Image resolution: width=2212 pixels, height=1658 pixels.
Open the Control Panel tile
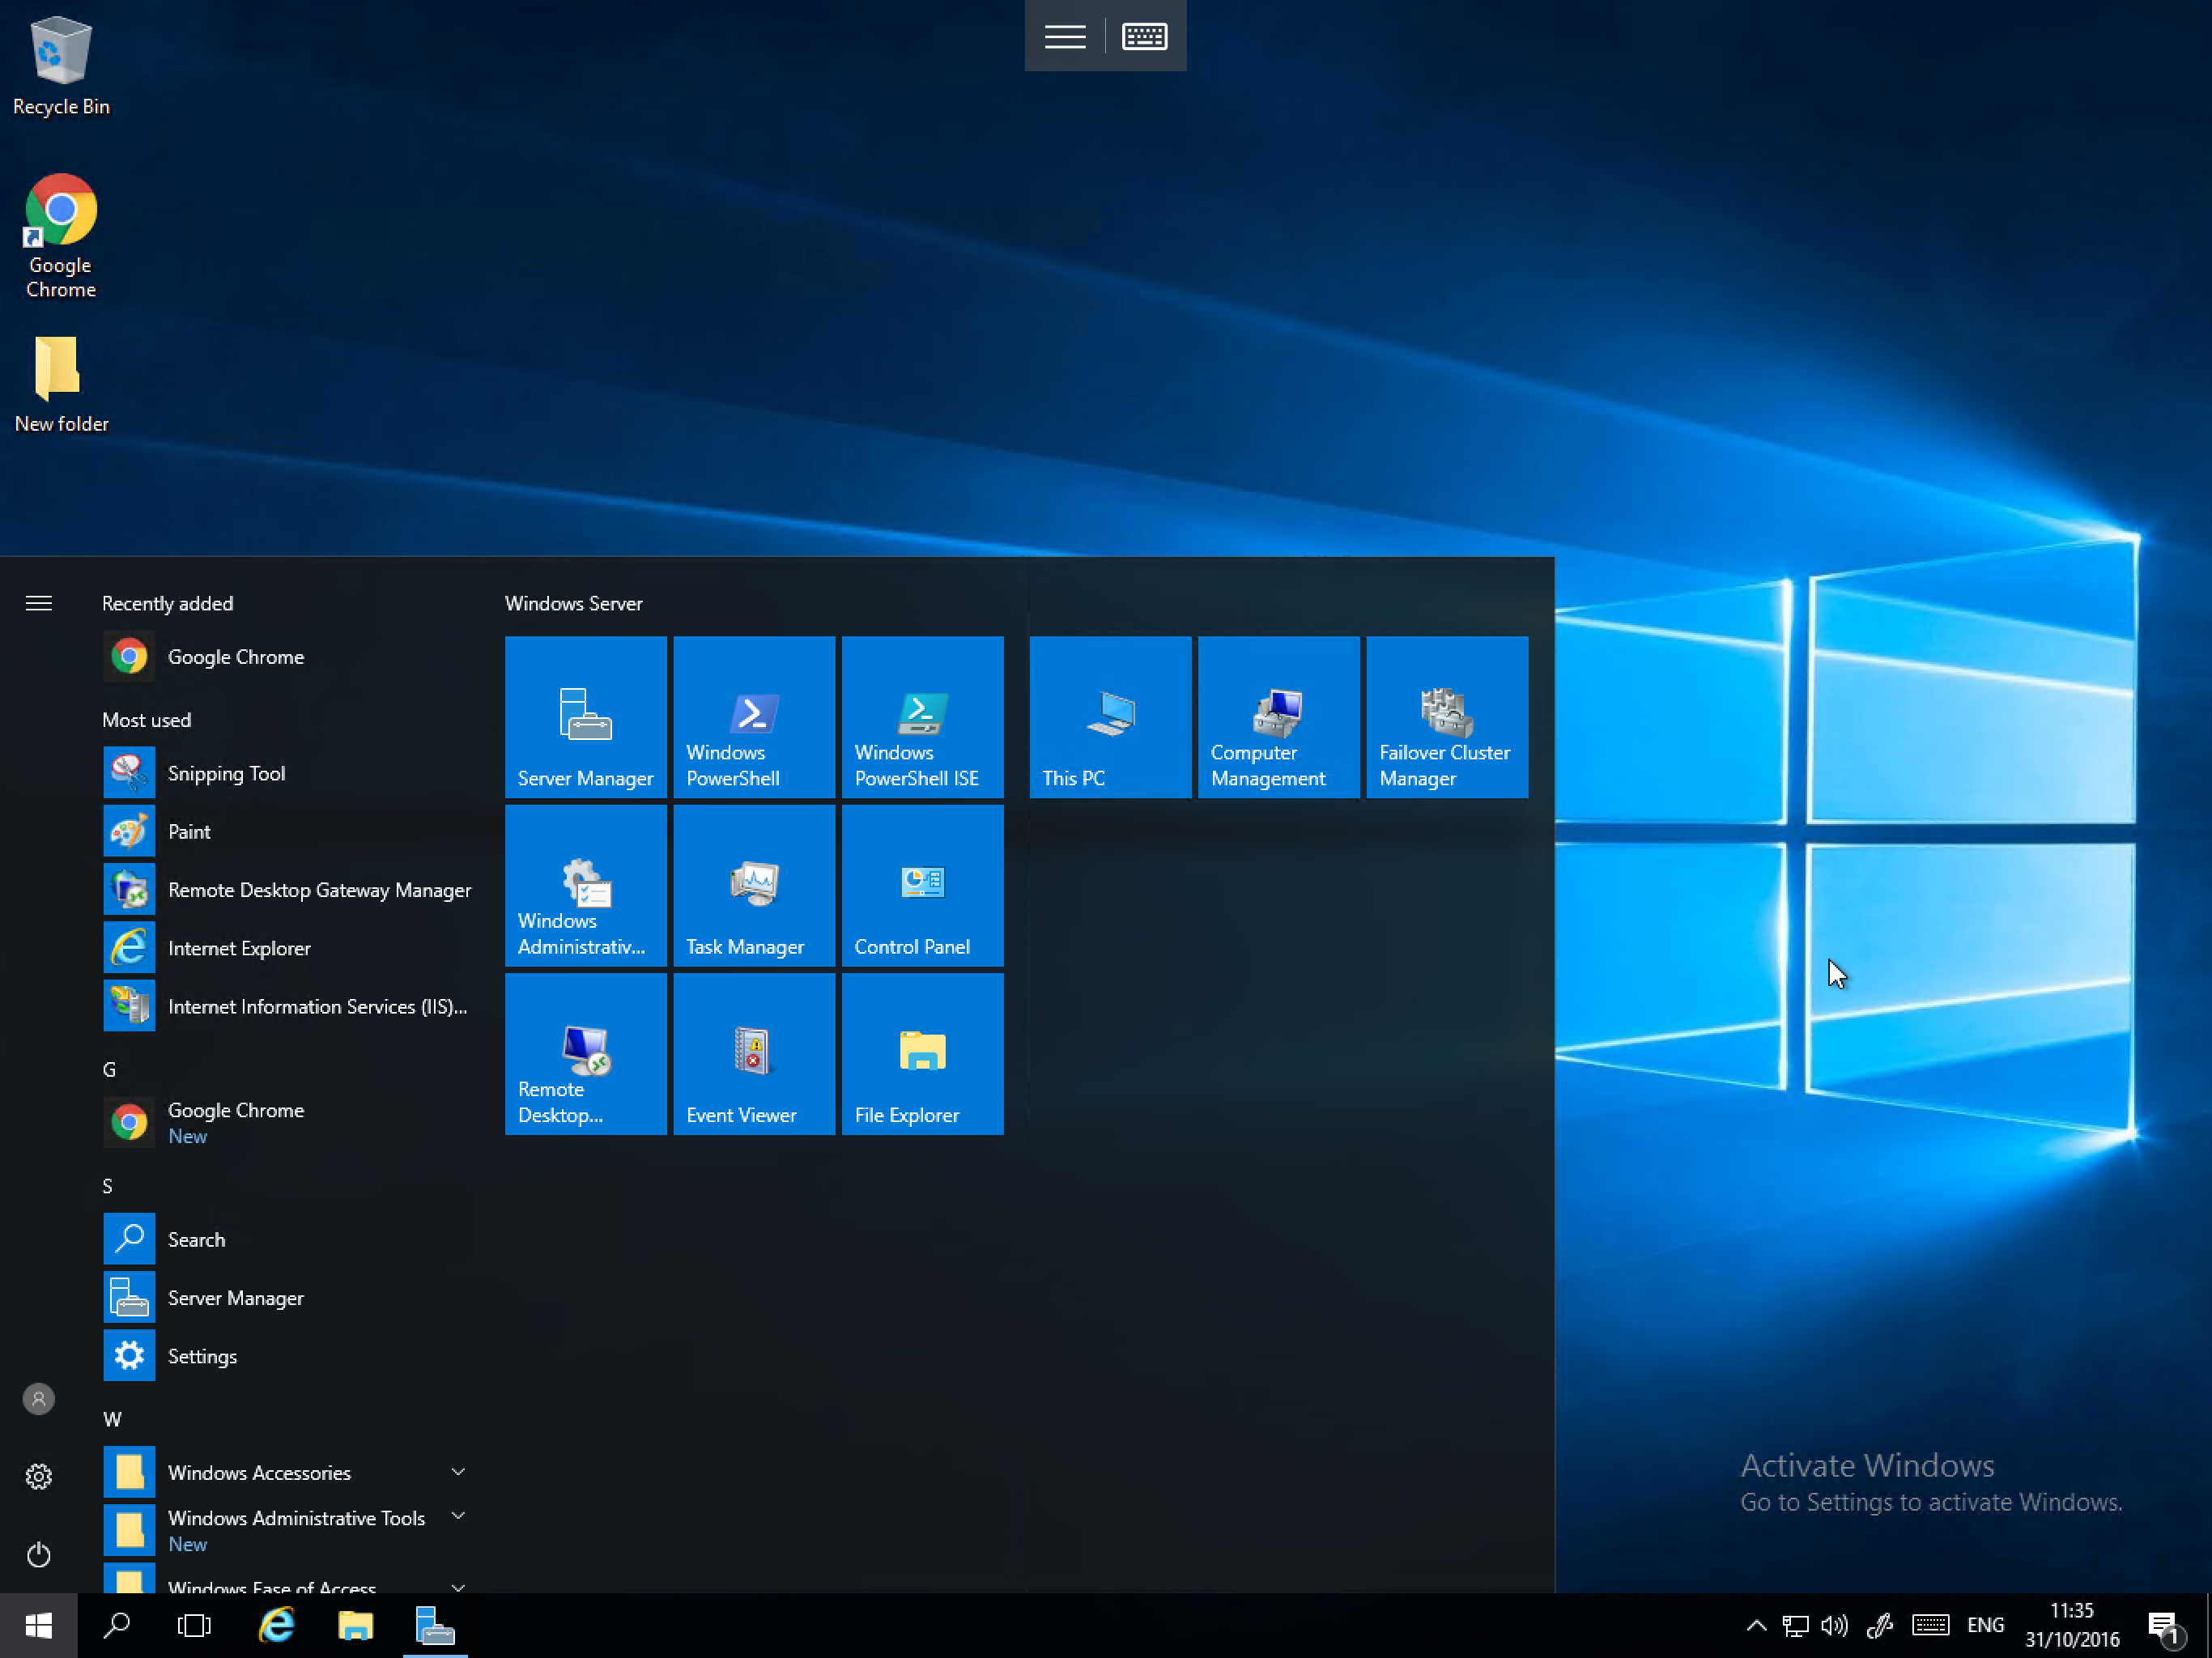(922, 885)
